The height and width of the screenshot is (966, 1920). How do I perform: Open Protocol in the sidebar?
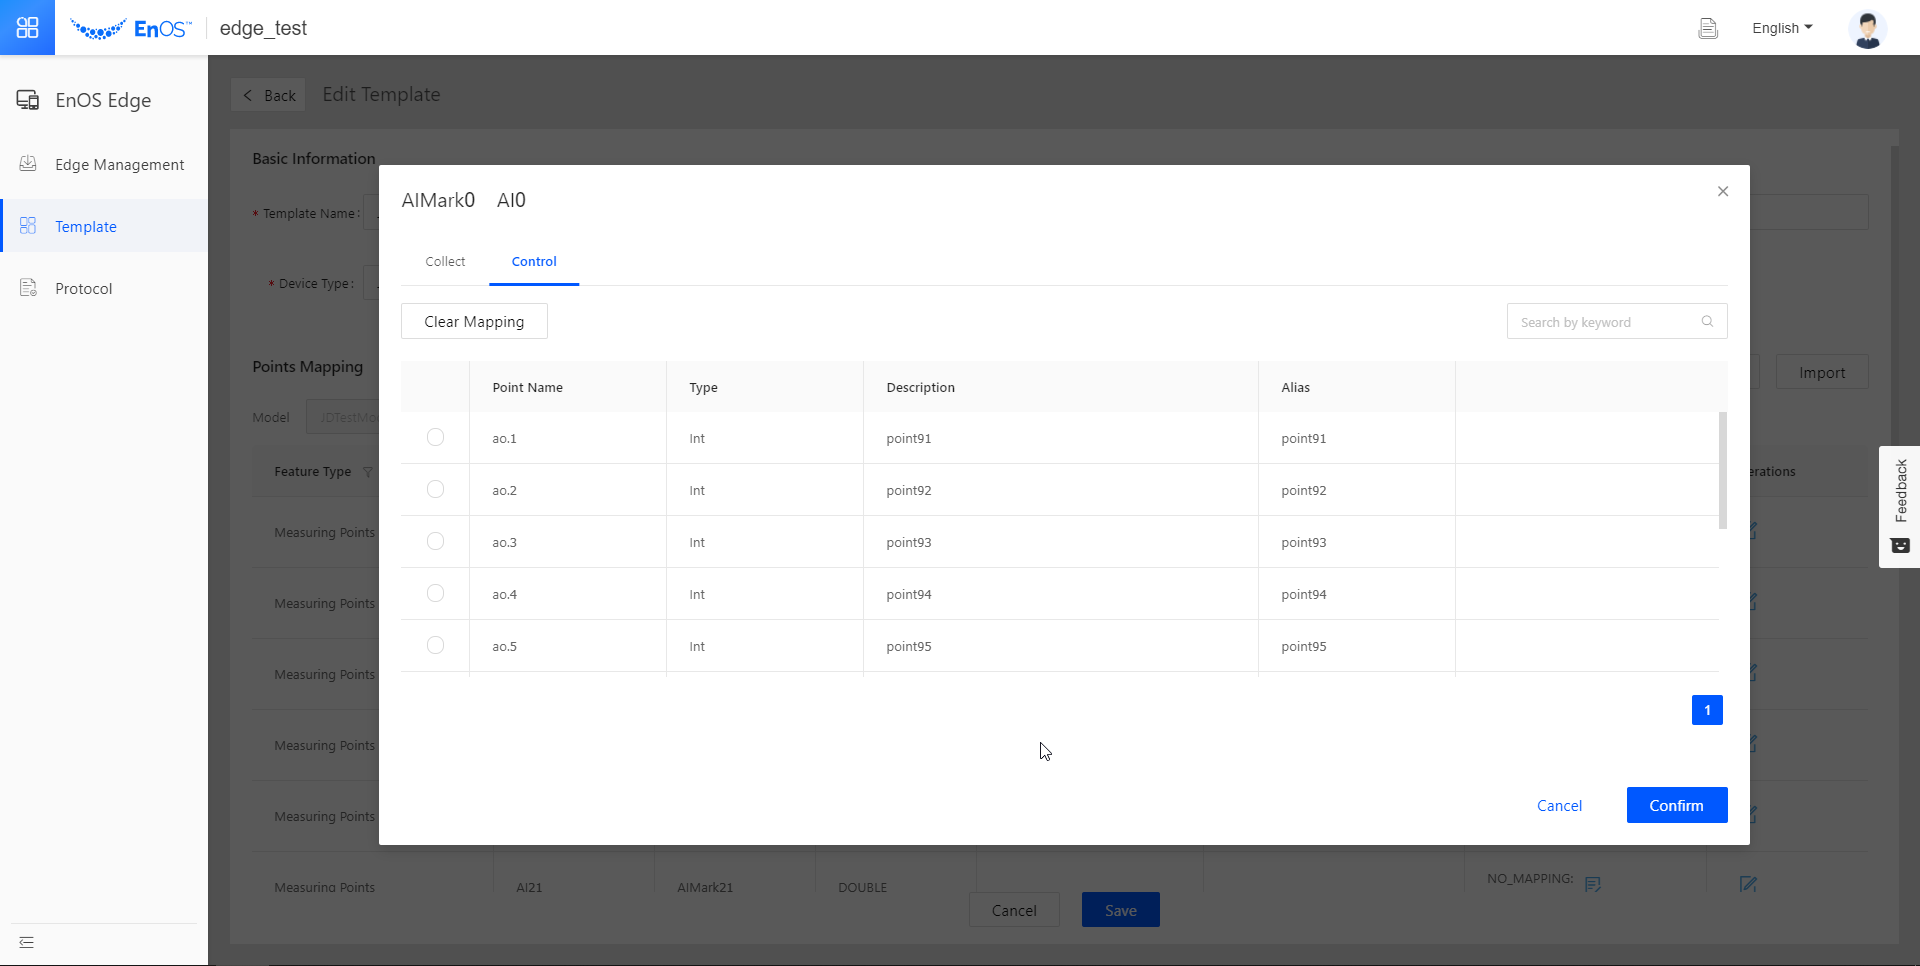(84, 289)
